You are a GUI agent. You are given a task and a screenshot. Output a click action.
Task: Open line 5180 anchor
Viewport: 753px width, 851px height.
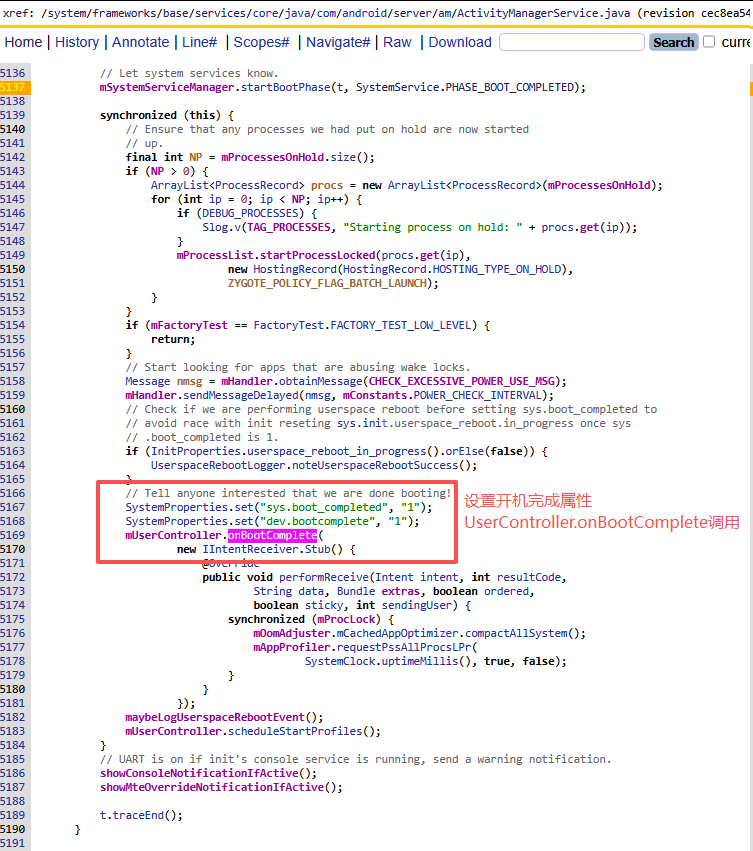coord(13,689)
